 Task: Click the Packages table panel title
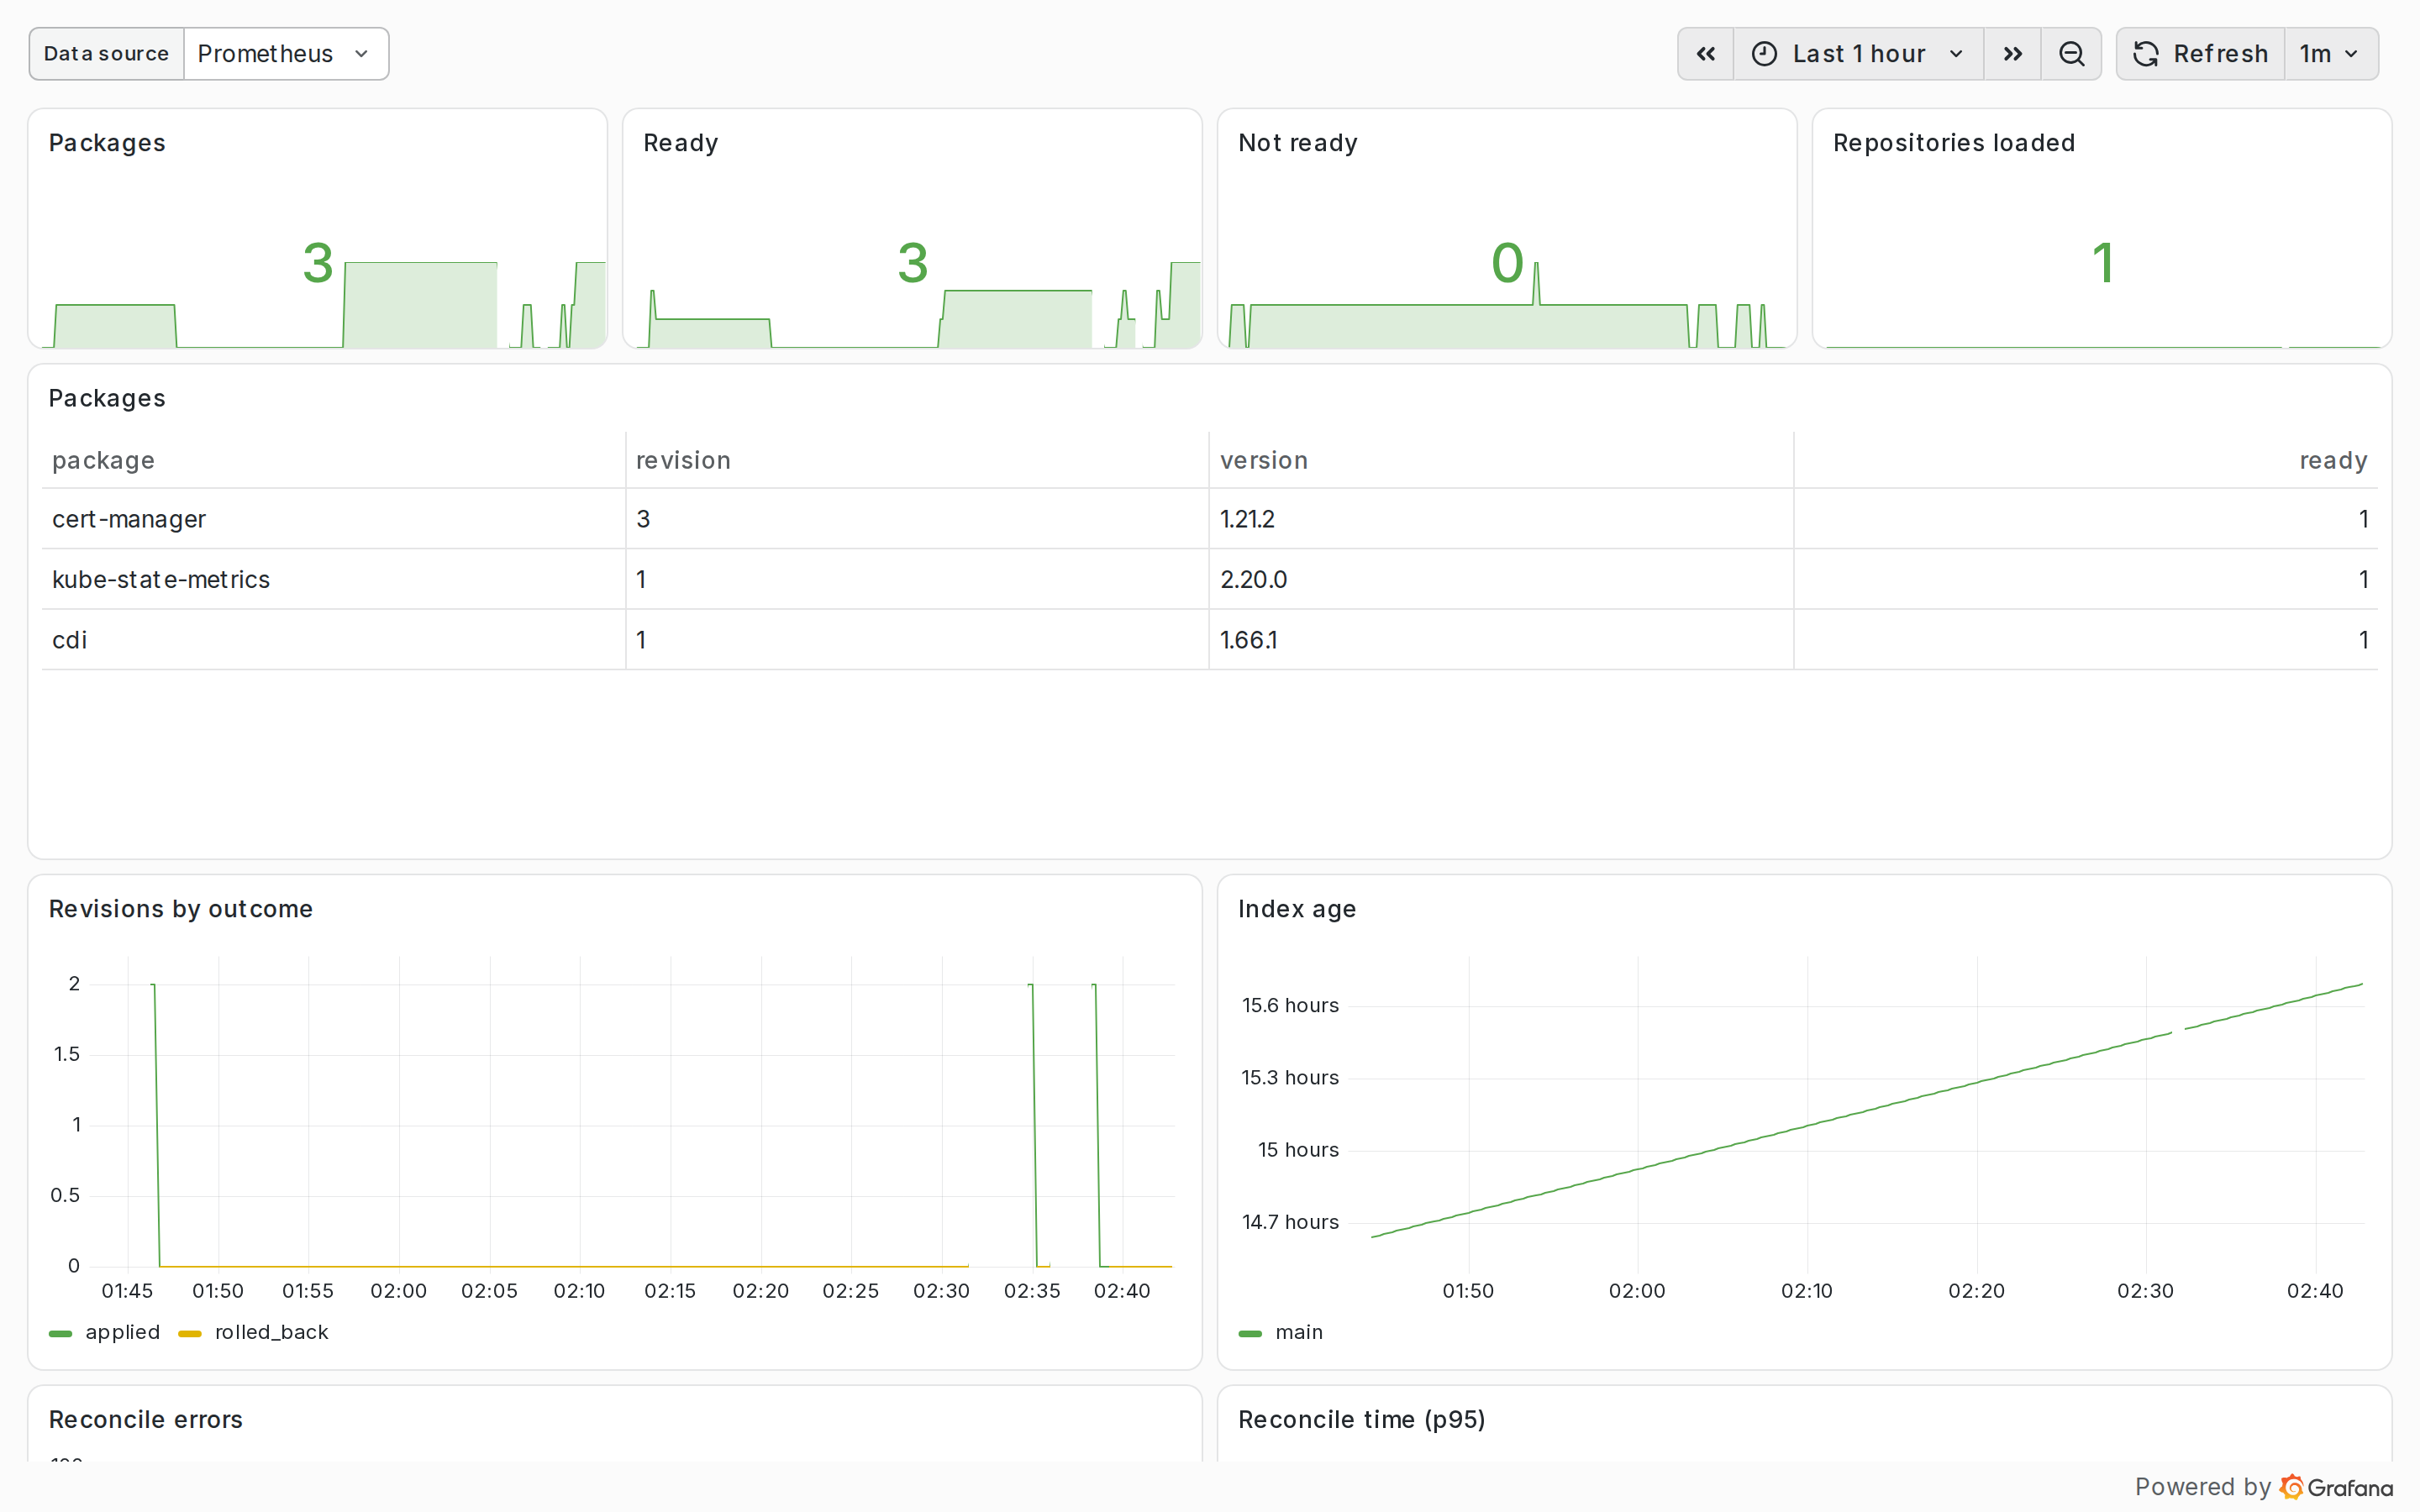107,398
